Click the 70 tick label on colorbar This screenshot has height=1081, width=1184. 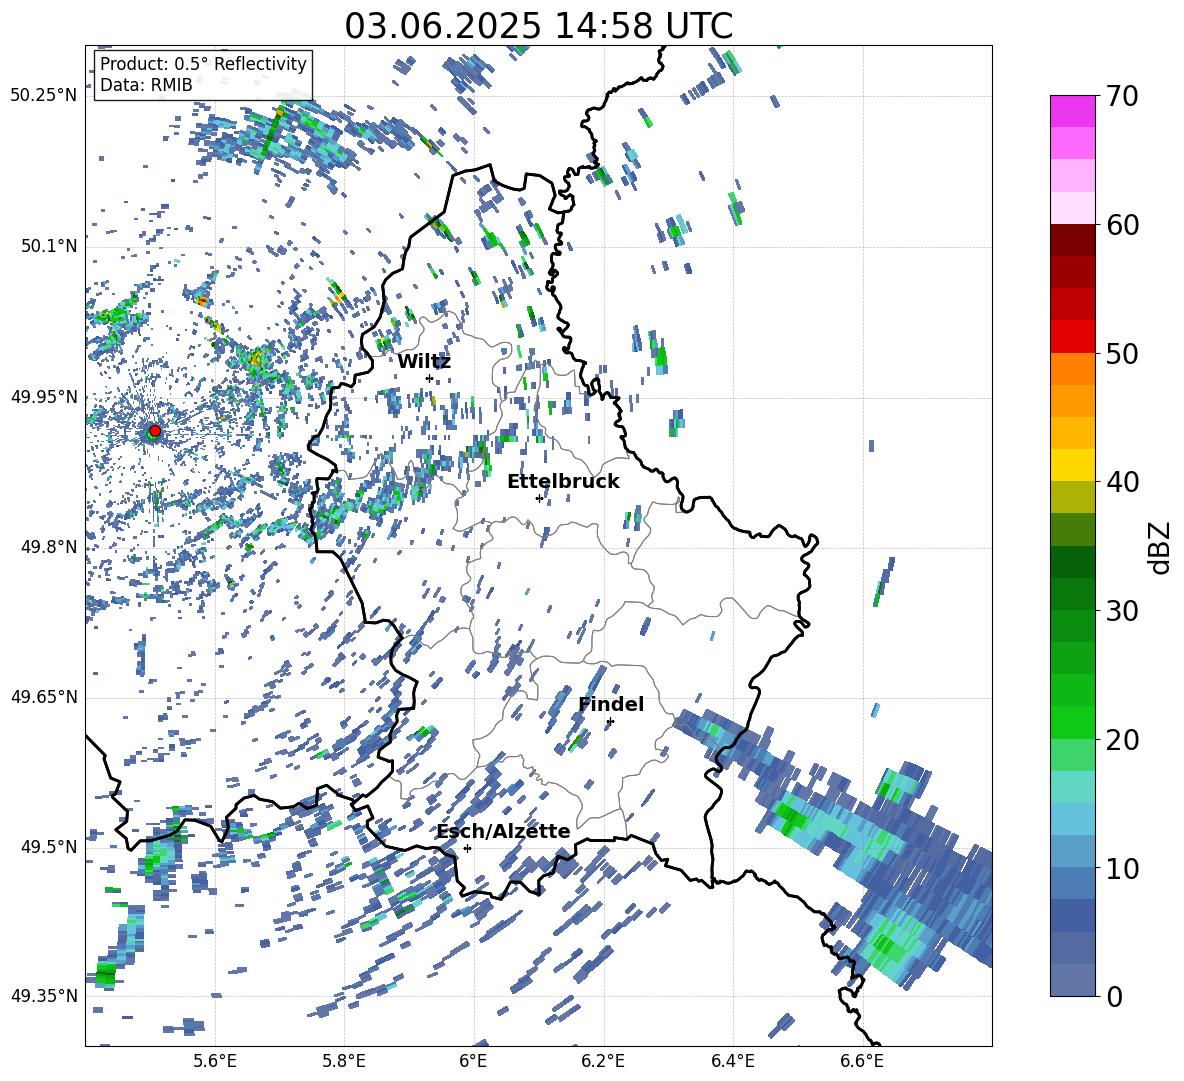[1122, 96]
